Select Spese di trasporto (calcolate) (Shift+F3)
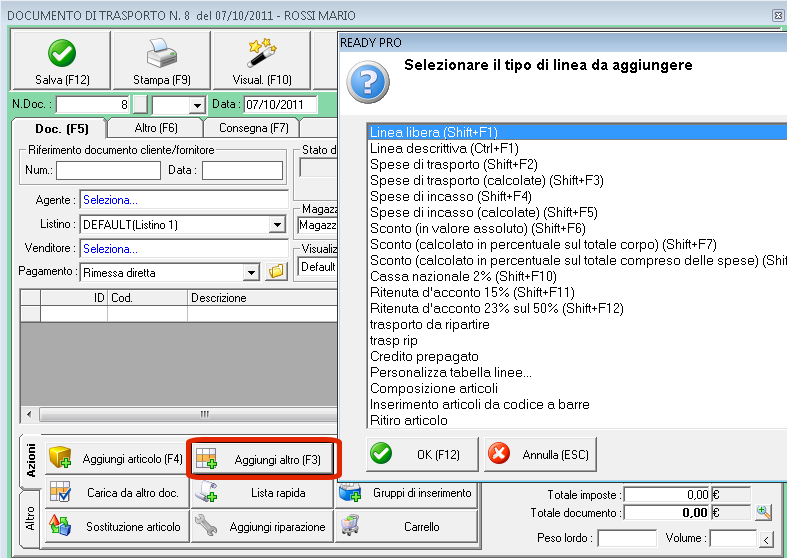Image resolution: width=787 pixels, height=558 pixels. point(577,181)
